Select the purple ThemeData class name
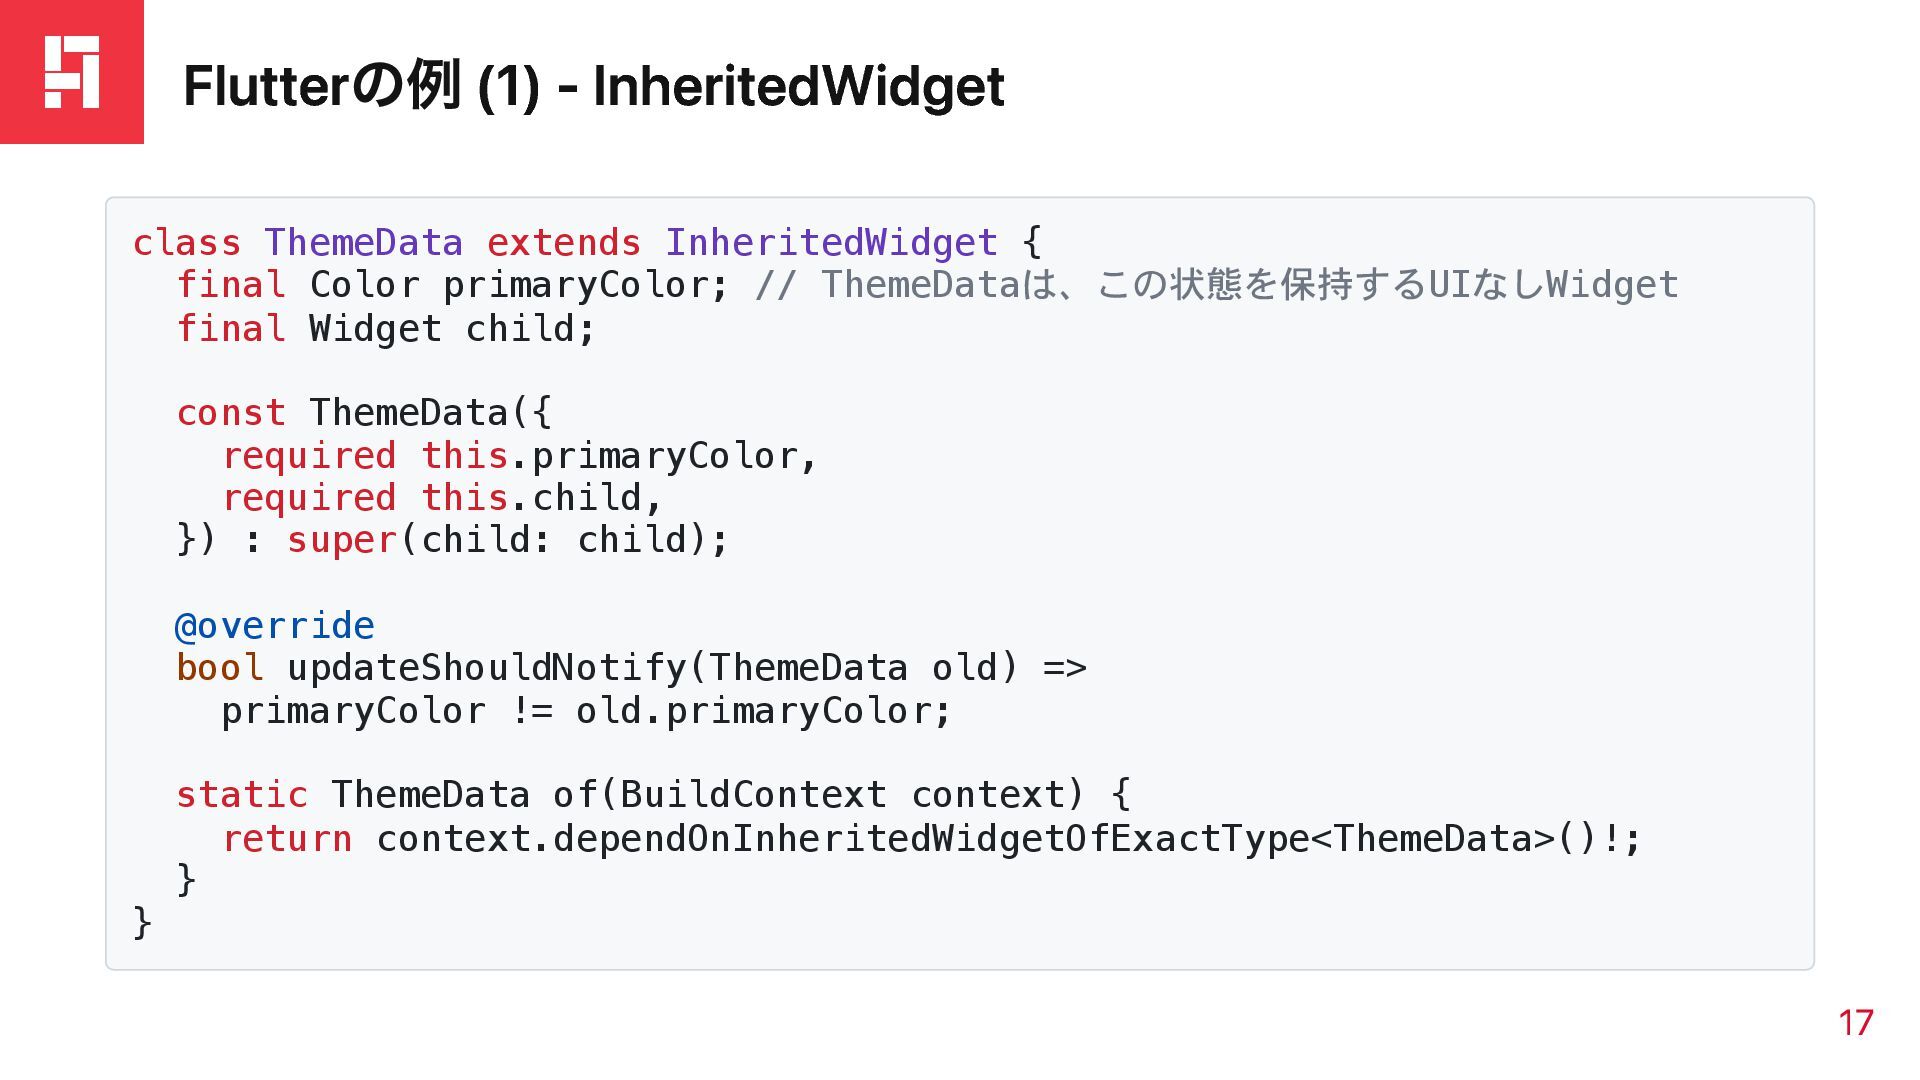 point(363,243)
